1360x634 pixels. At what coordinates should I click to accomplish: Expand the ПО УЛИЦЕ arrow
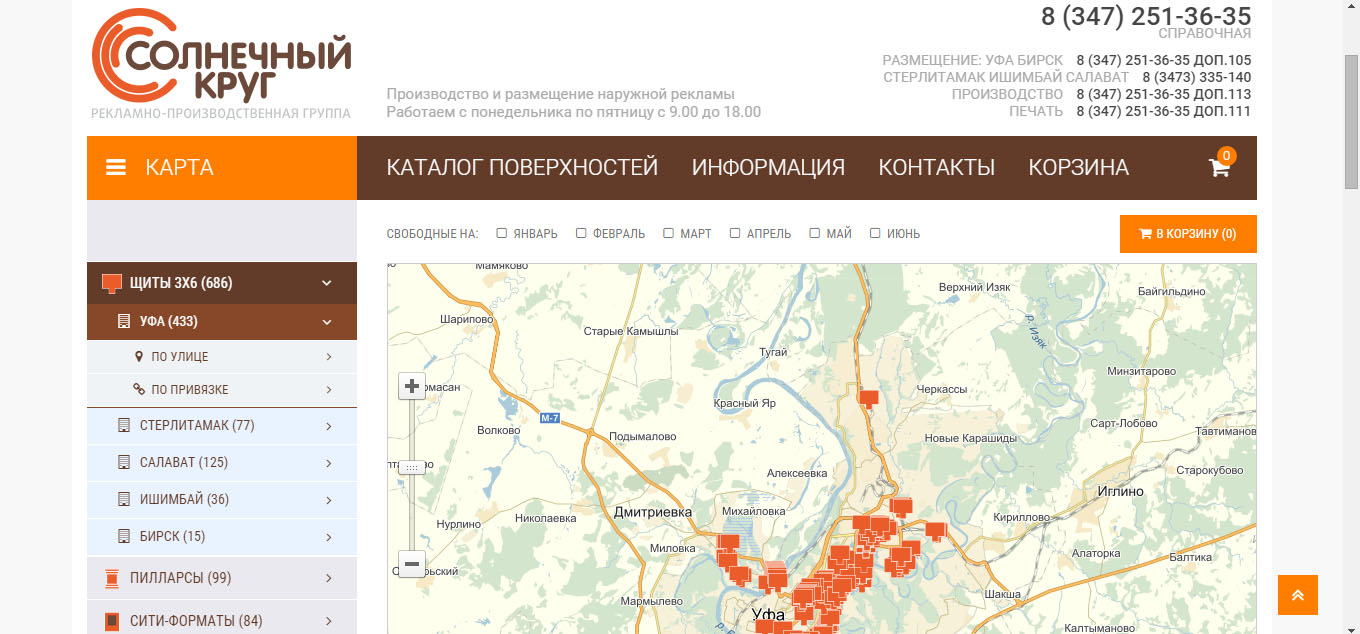(x=329, y=357)
